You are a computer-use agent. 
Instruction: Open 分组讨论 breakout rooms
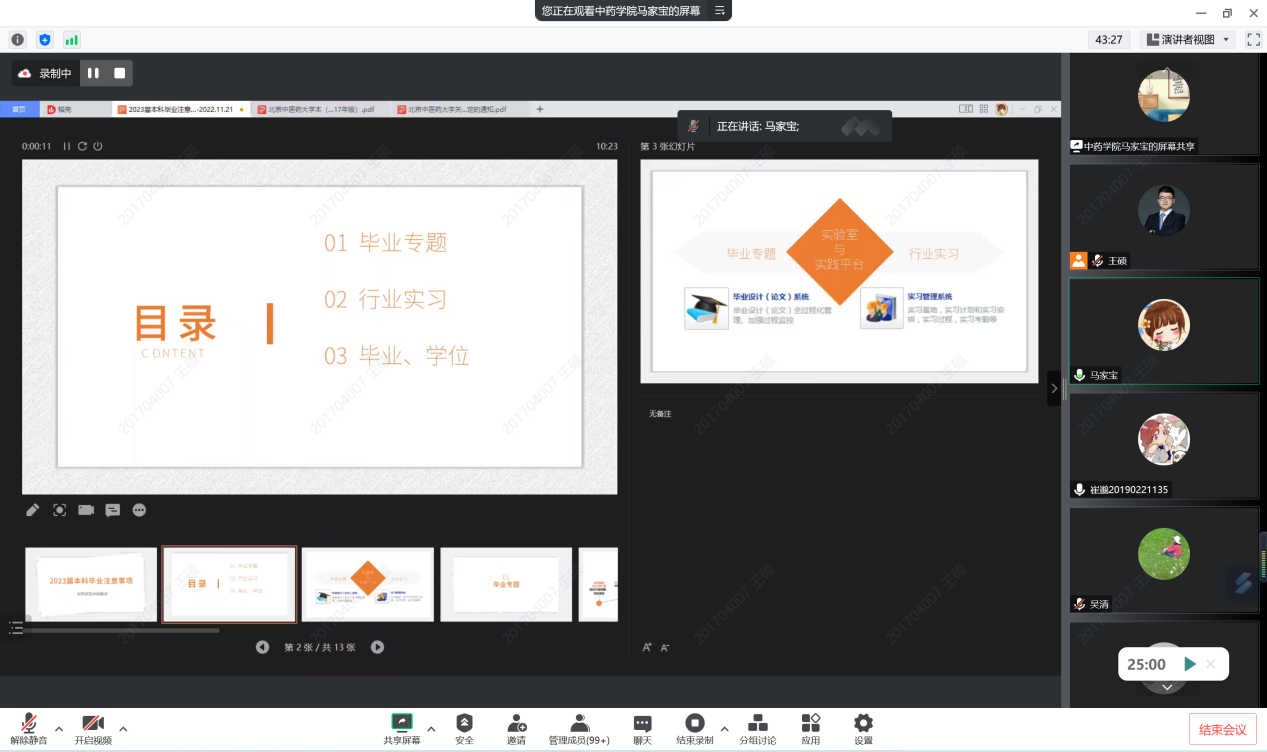tap(757, 723)
